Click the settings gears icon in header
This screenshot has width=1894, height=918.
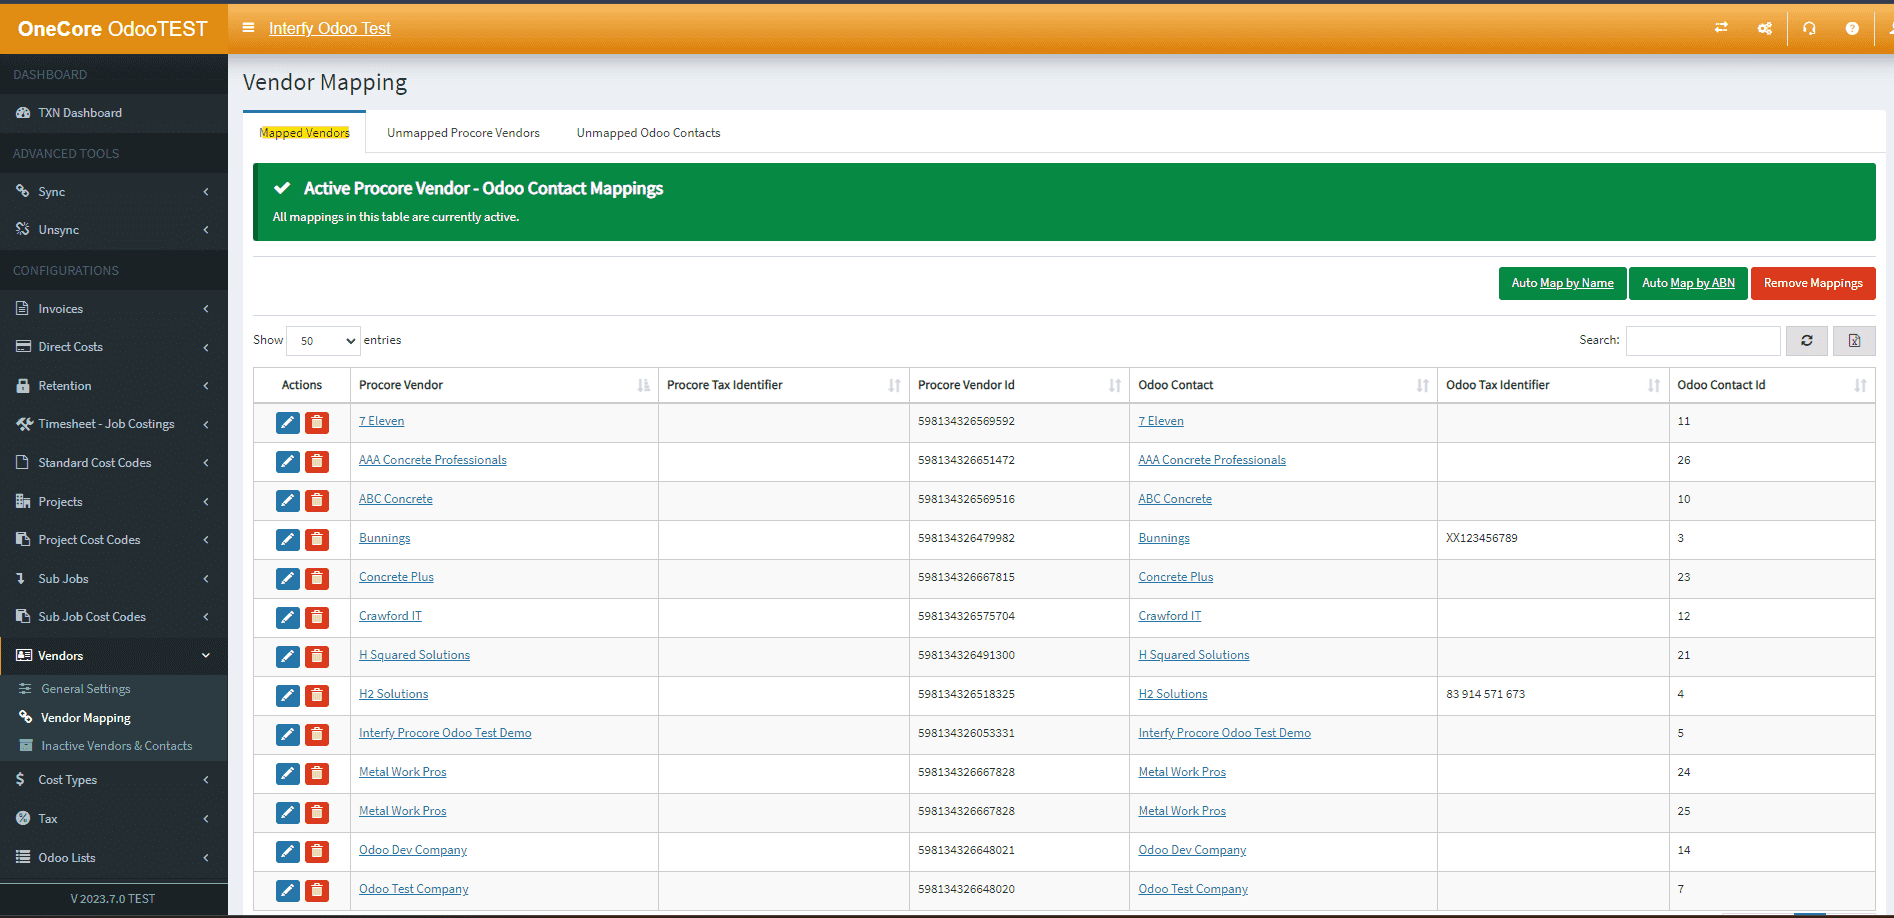coord(1765,28)
